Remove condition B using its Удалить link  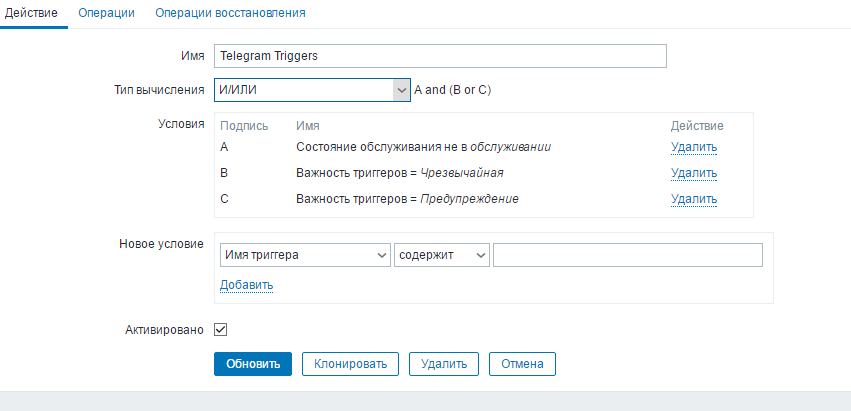tap(694, 173)
